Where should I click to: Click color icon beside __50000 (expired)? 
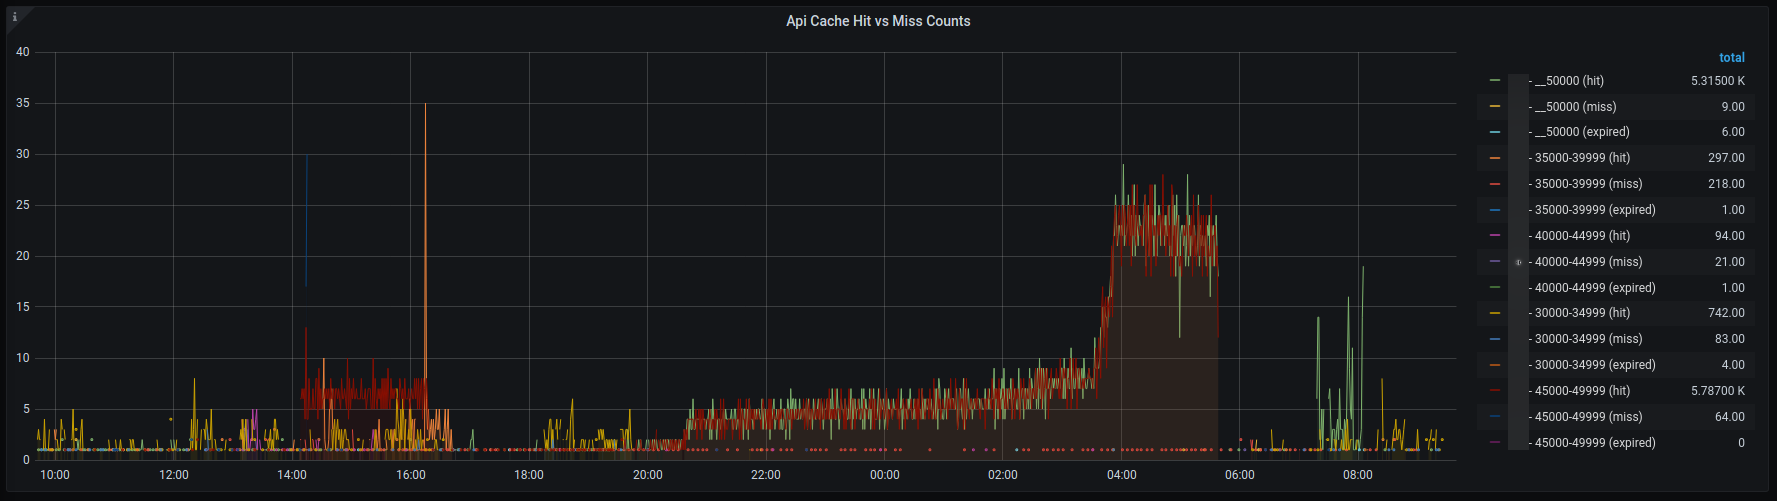tap(1495, 132)
